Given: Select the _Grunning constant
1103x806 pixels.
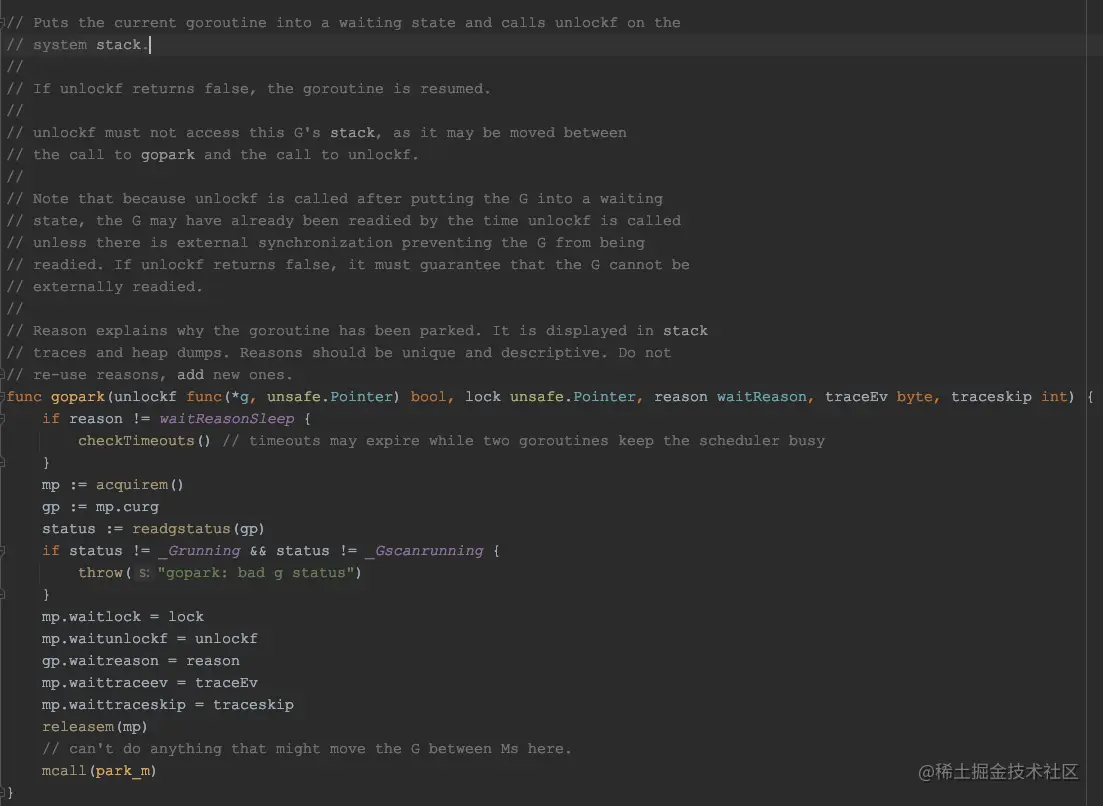Looking at the screenshot, I should click(201, 550).
